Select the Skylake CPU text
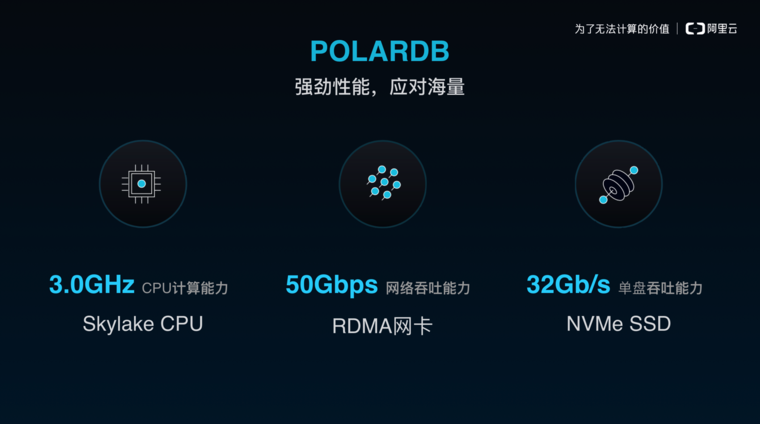The height and width of the screenshot is (424, 760). [x=143, y=324]
